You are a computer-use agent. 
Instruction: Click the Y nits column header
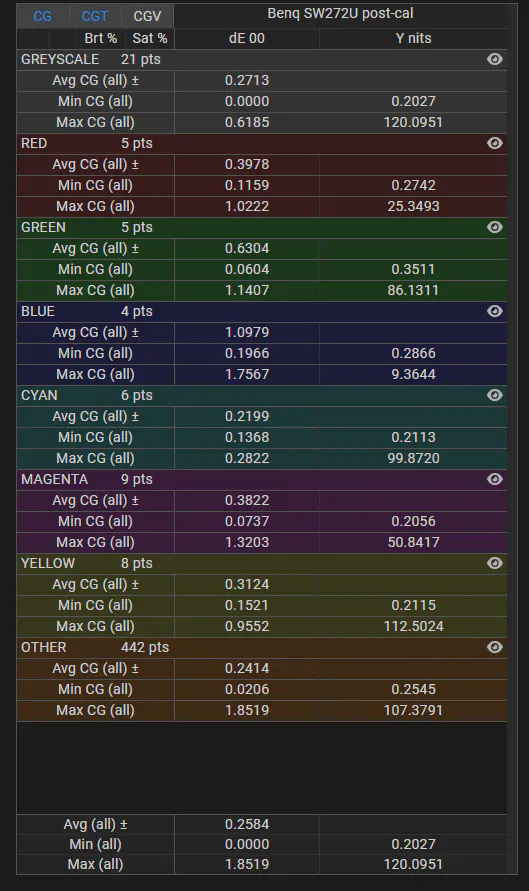(x=413, y=38)
